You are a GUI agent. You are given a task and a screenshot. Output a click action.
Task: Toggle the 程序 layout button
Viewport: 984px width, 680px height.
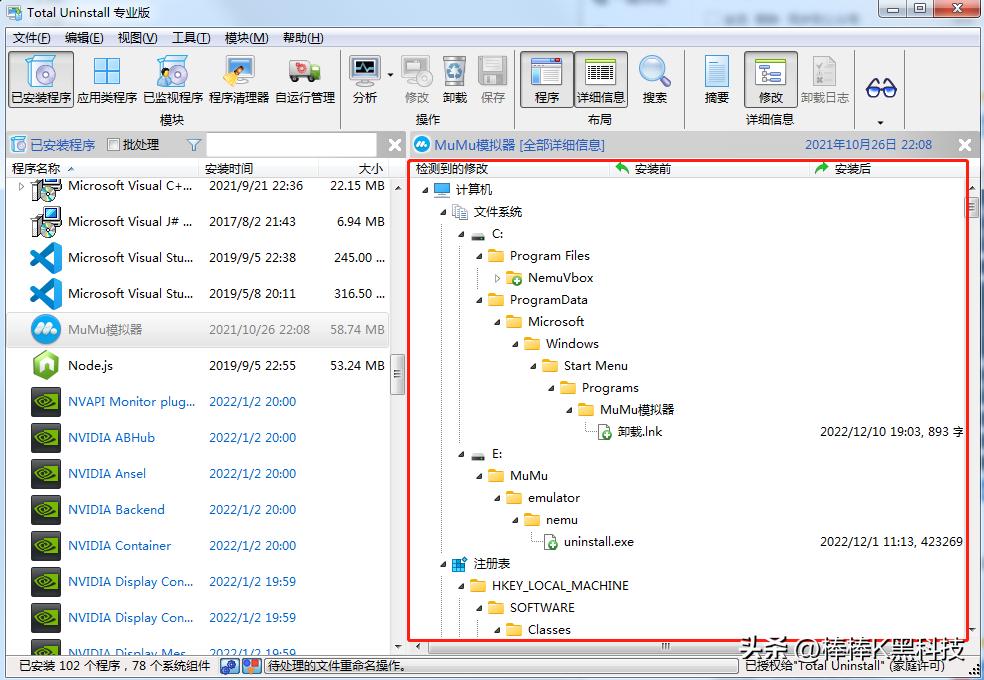pyautogui.click(x=546, y=79)
